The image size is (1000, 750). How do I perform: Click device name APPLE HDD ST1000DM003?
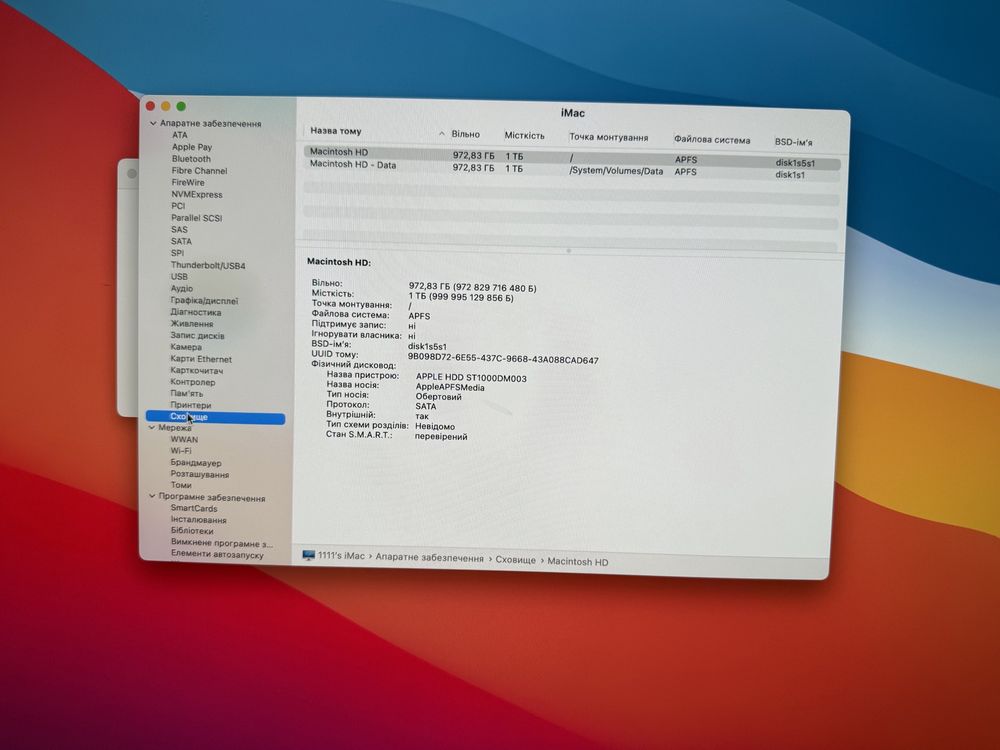coord(471,378)
